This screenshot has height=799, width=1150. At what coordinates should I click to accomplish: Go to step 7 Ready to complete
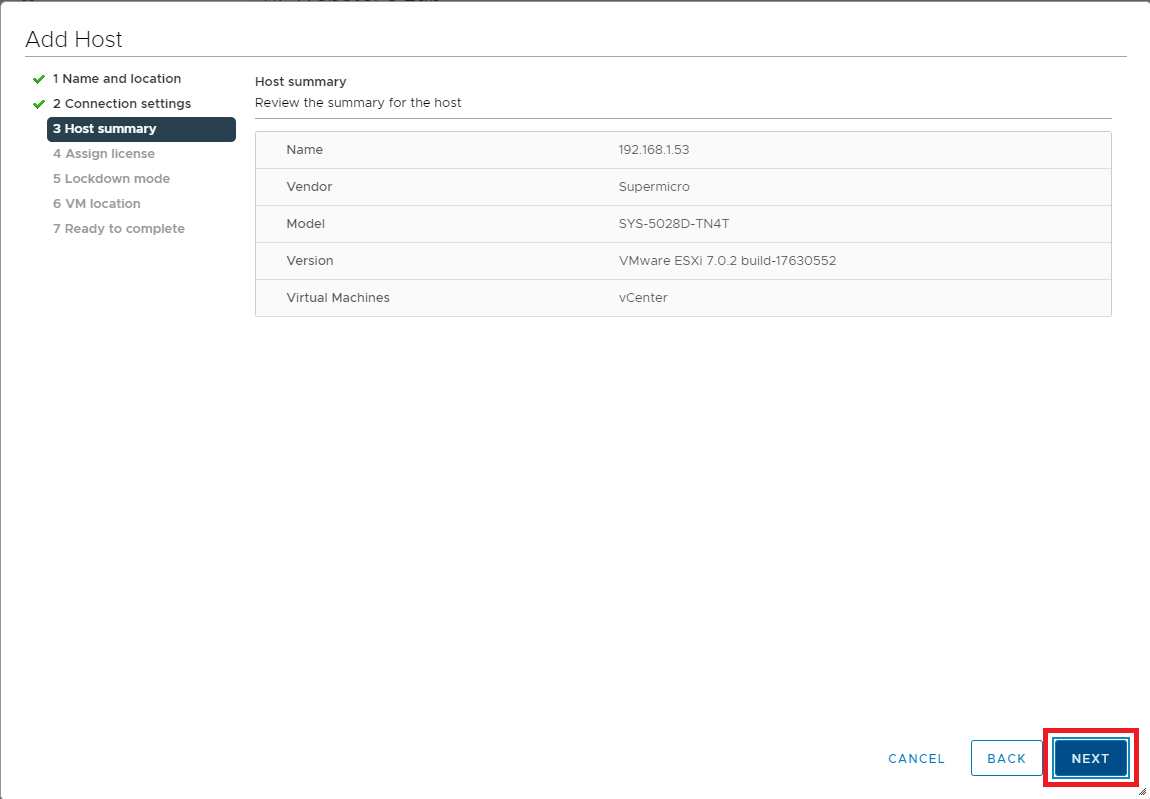click(x=119, y=229)
